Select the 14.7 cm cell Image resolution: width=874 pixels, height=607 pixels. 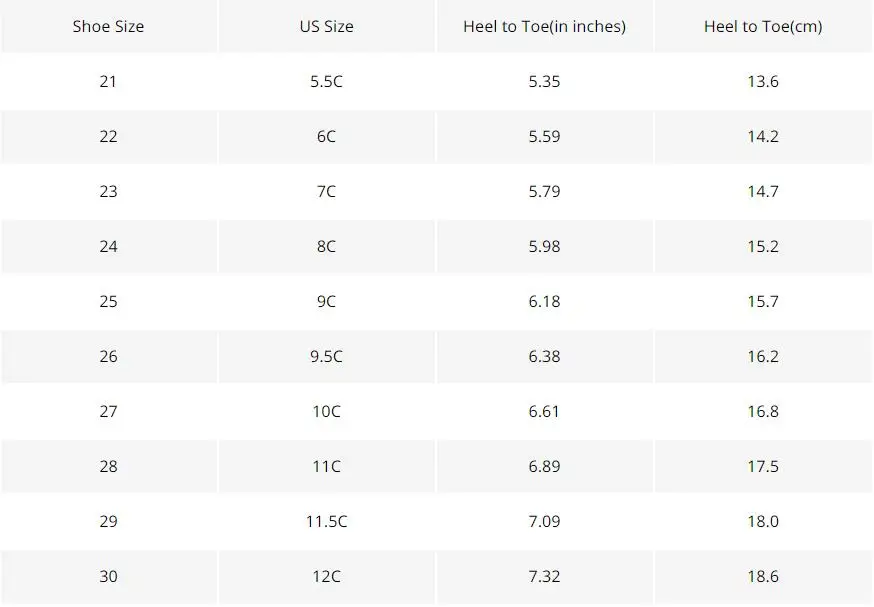click(x=763, y=191)
